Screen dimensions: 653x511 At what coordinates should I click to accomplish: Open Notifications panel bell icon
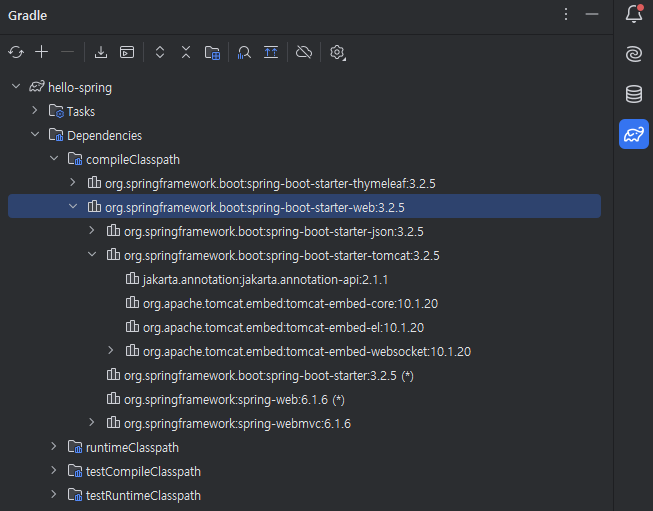pos(634,14)
